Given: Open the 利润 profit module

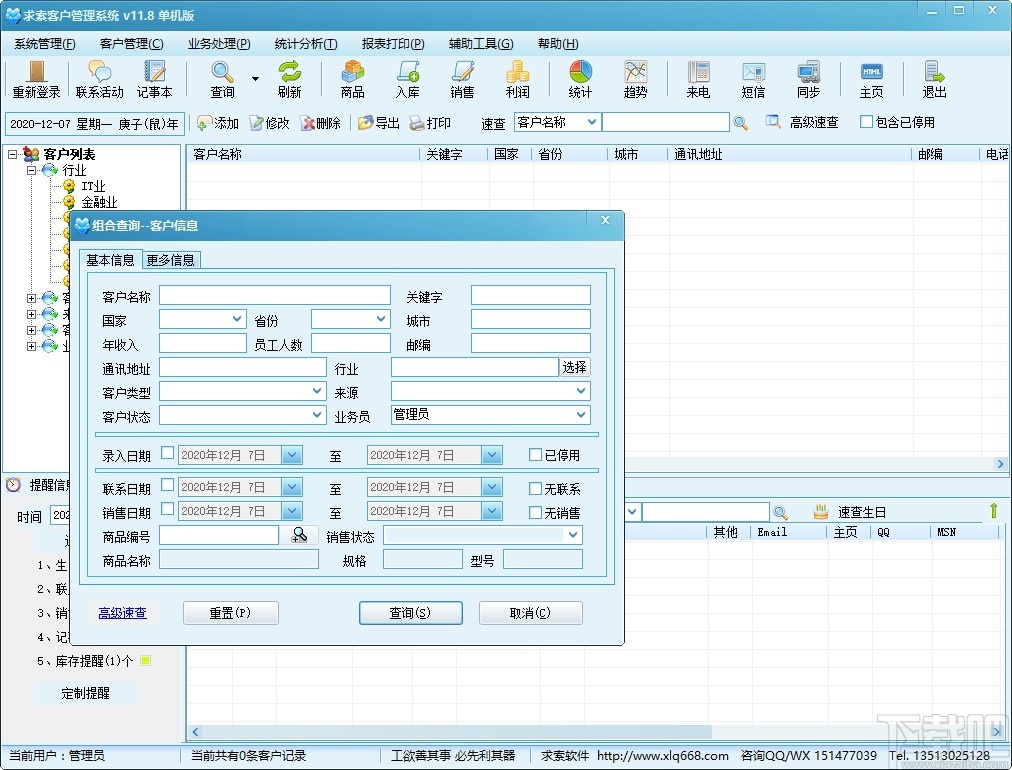Looking at the screenshot, I should click(517, 79).
